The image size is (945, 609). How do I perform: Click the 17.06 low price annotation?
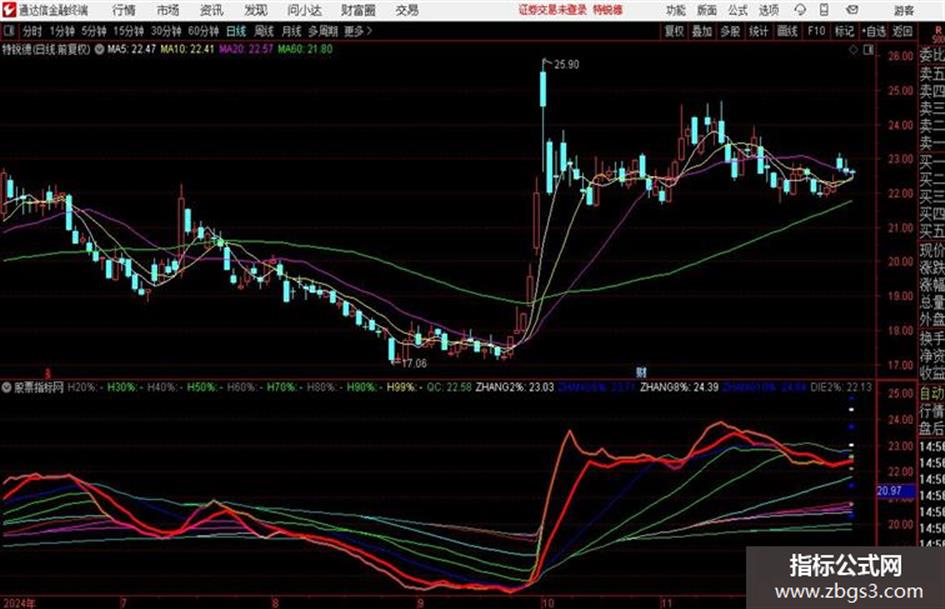pos(414,364)
